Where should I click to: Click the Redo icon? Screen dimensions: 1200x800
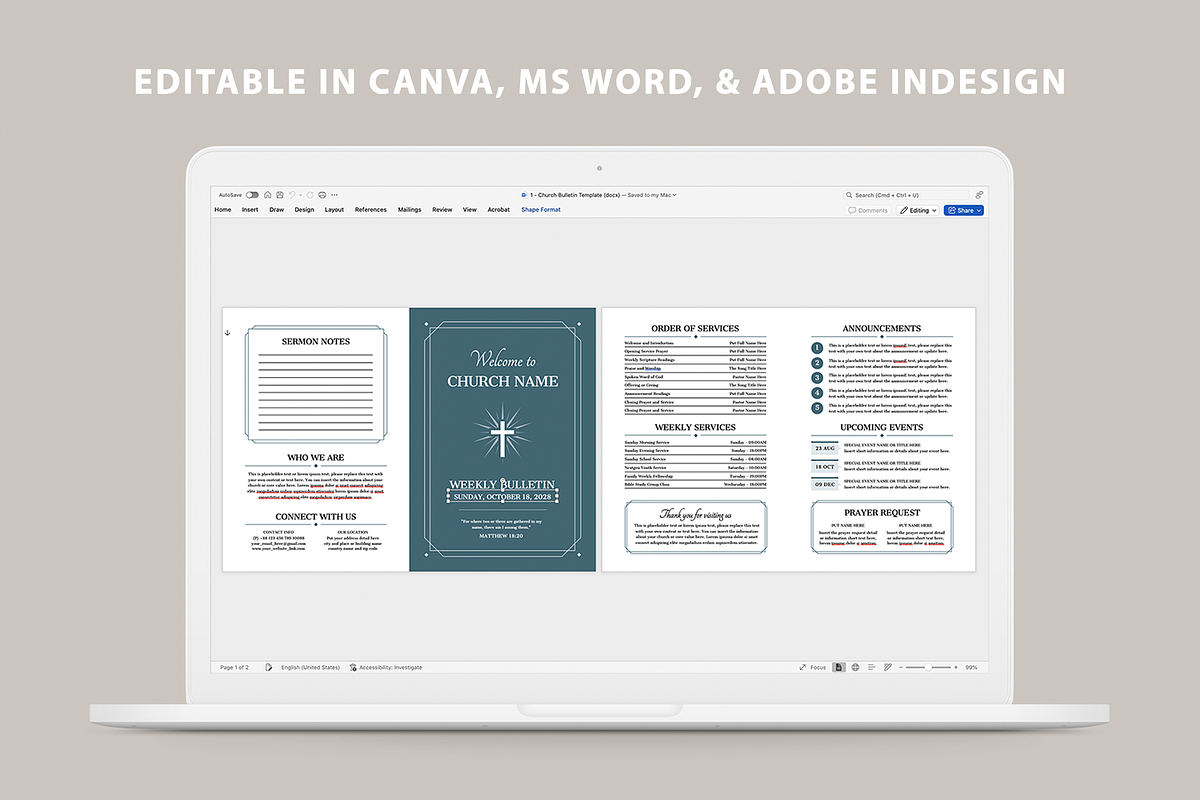310,195
